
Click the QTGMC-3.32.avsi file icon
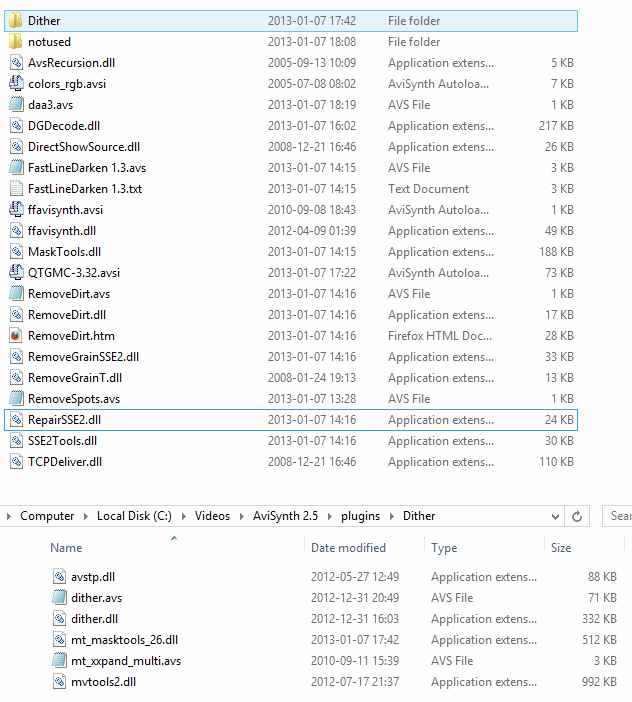click(16, 273)
